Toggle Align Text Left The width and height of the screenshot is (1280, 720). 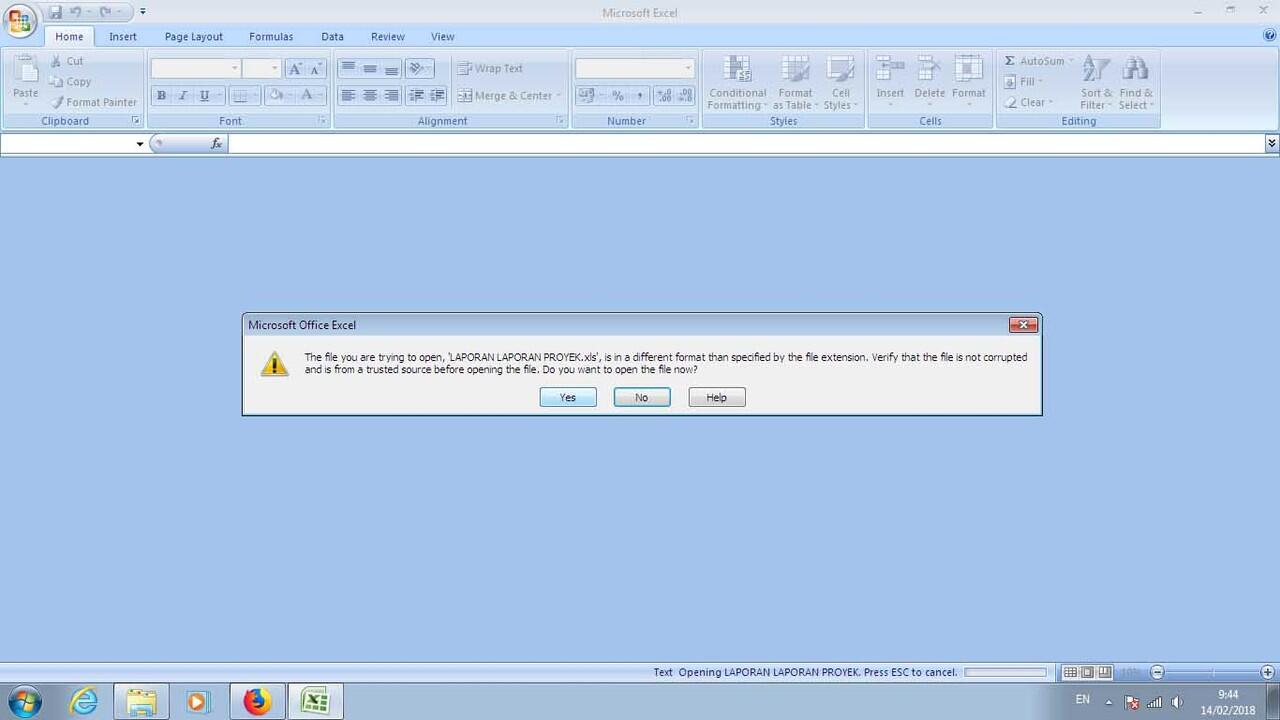click(x=348, y=96)
